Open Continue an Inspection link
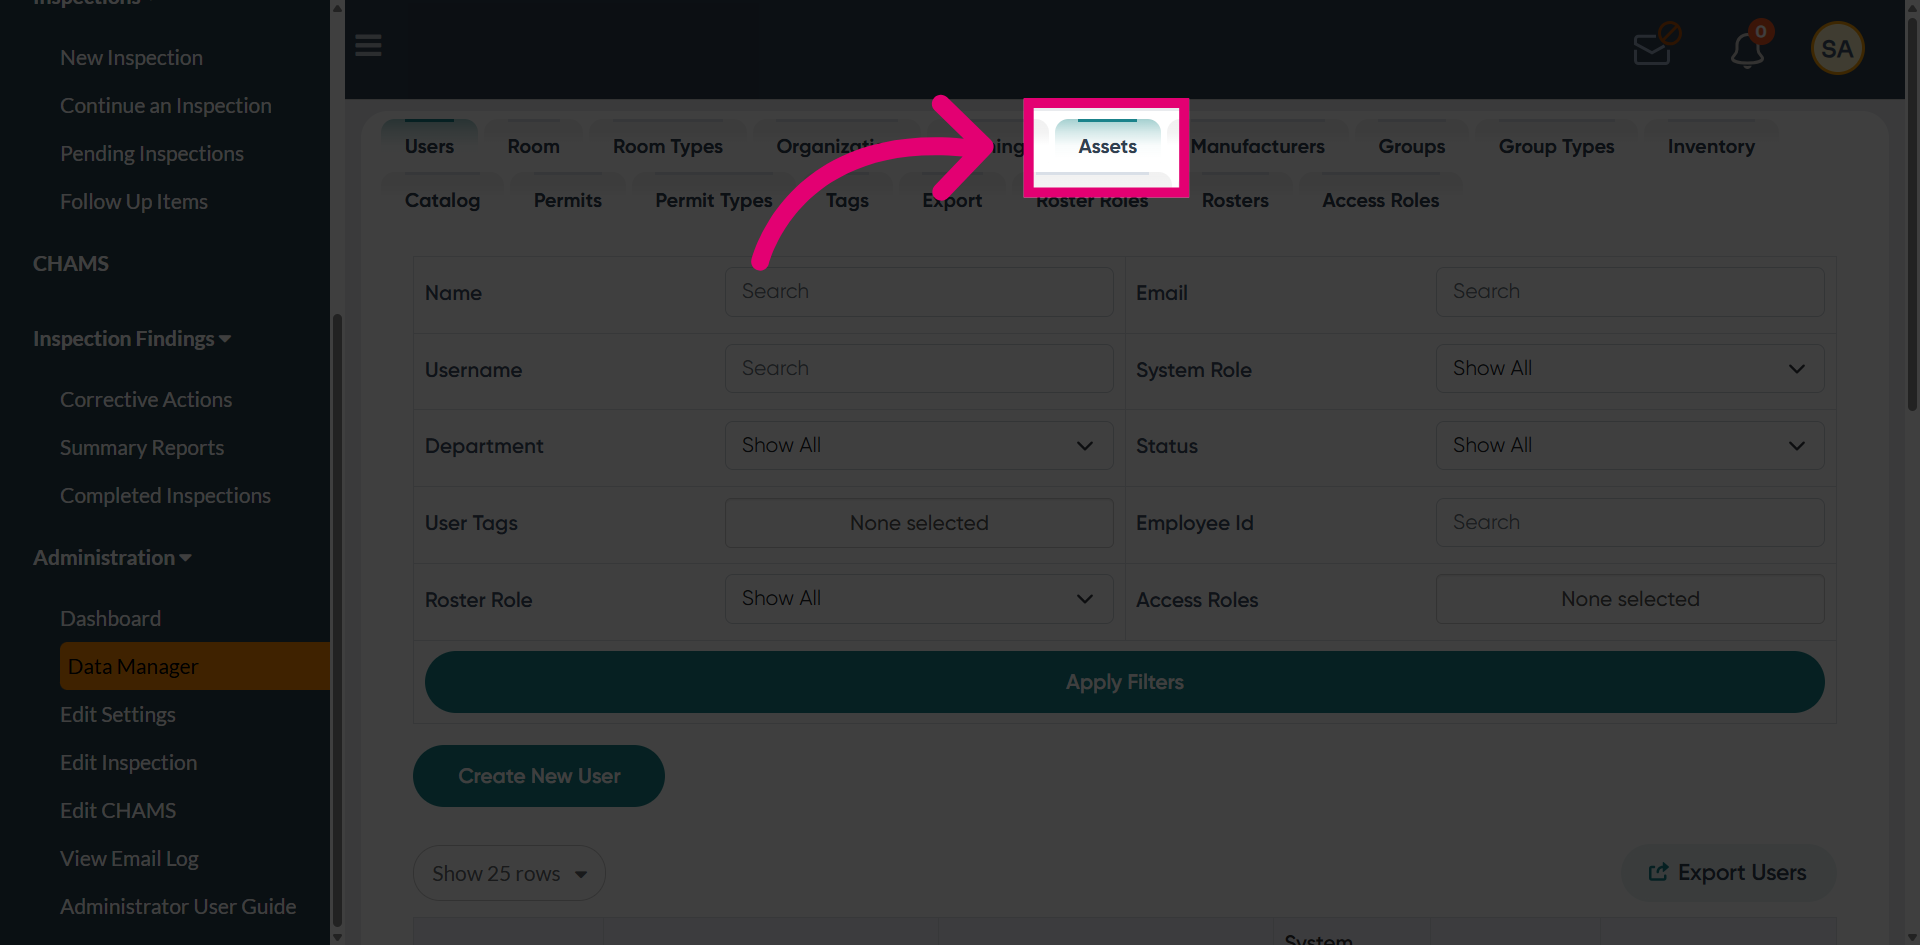1920x945 pixels. [166, 106]
